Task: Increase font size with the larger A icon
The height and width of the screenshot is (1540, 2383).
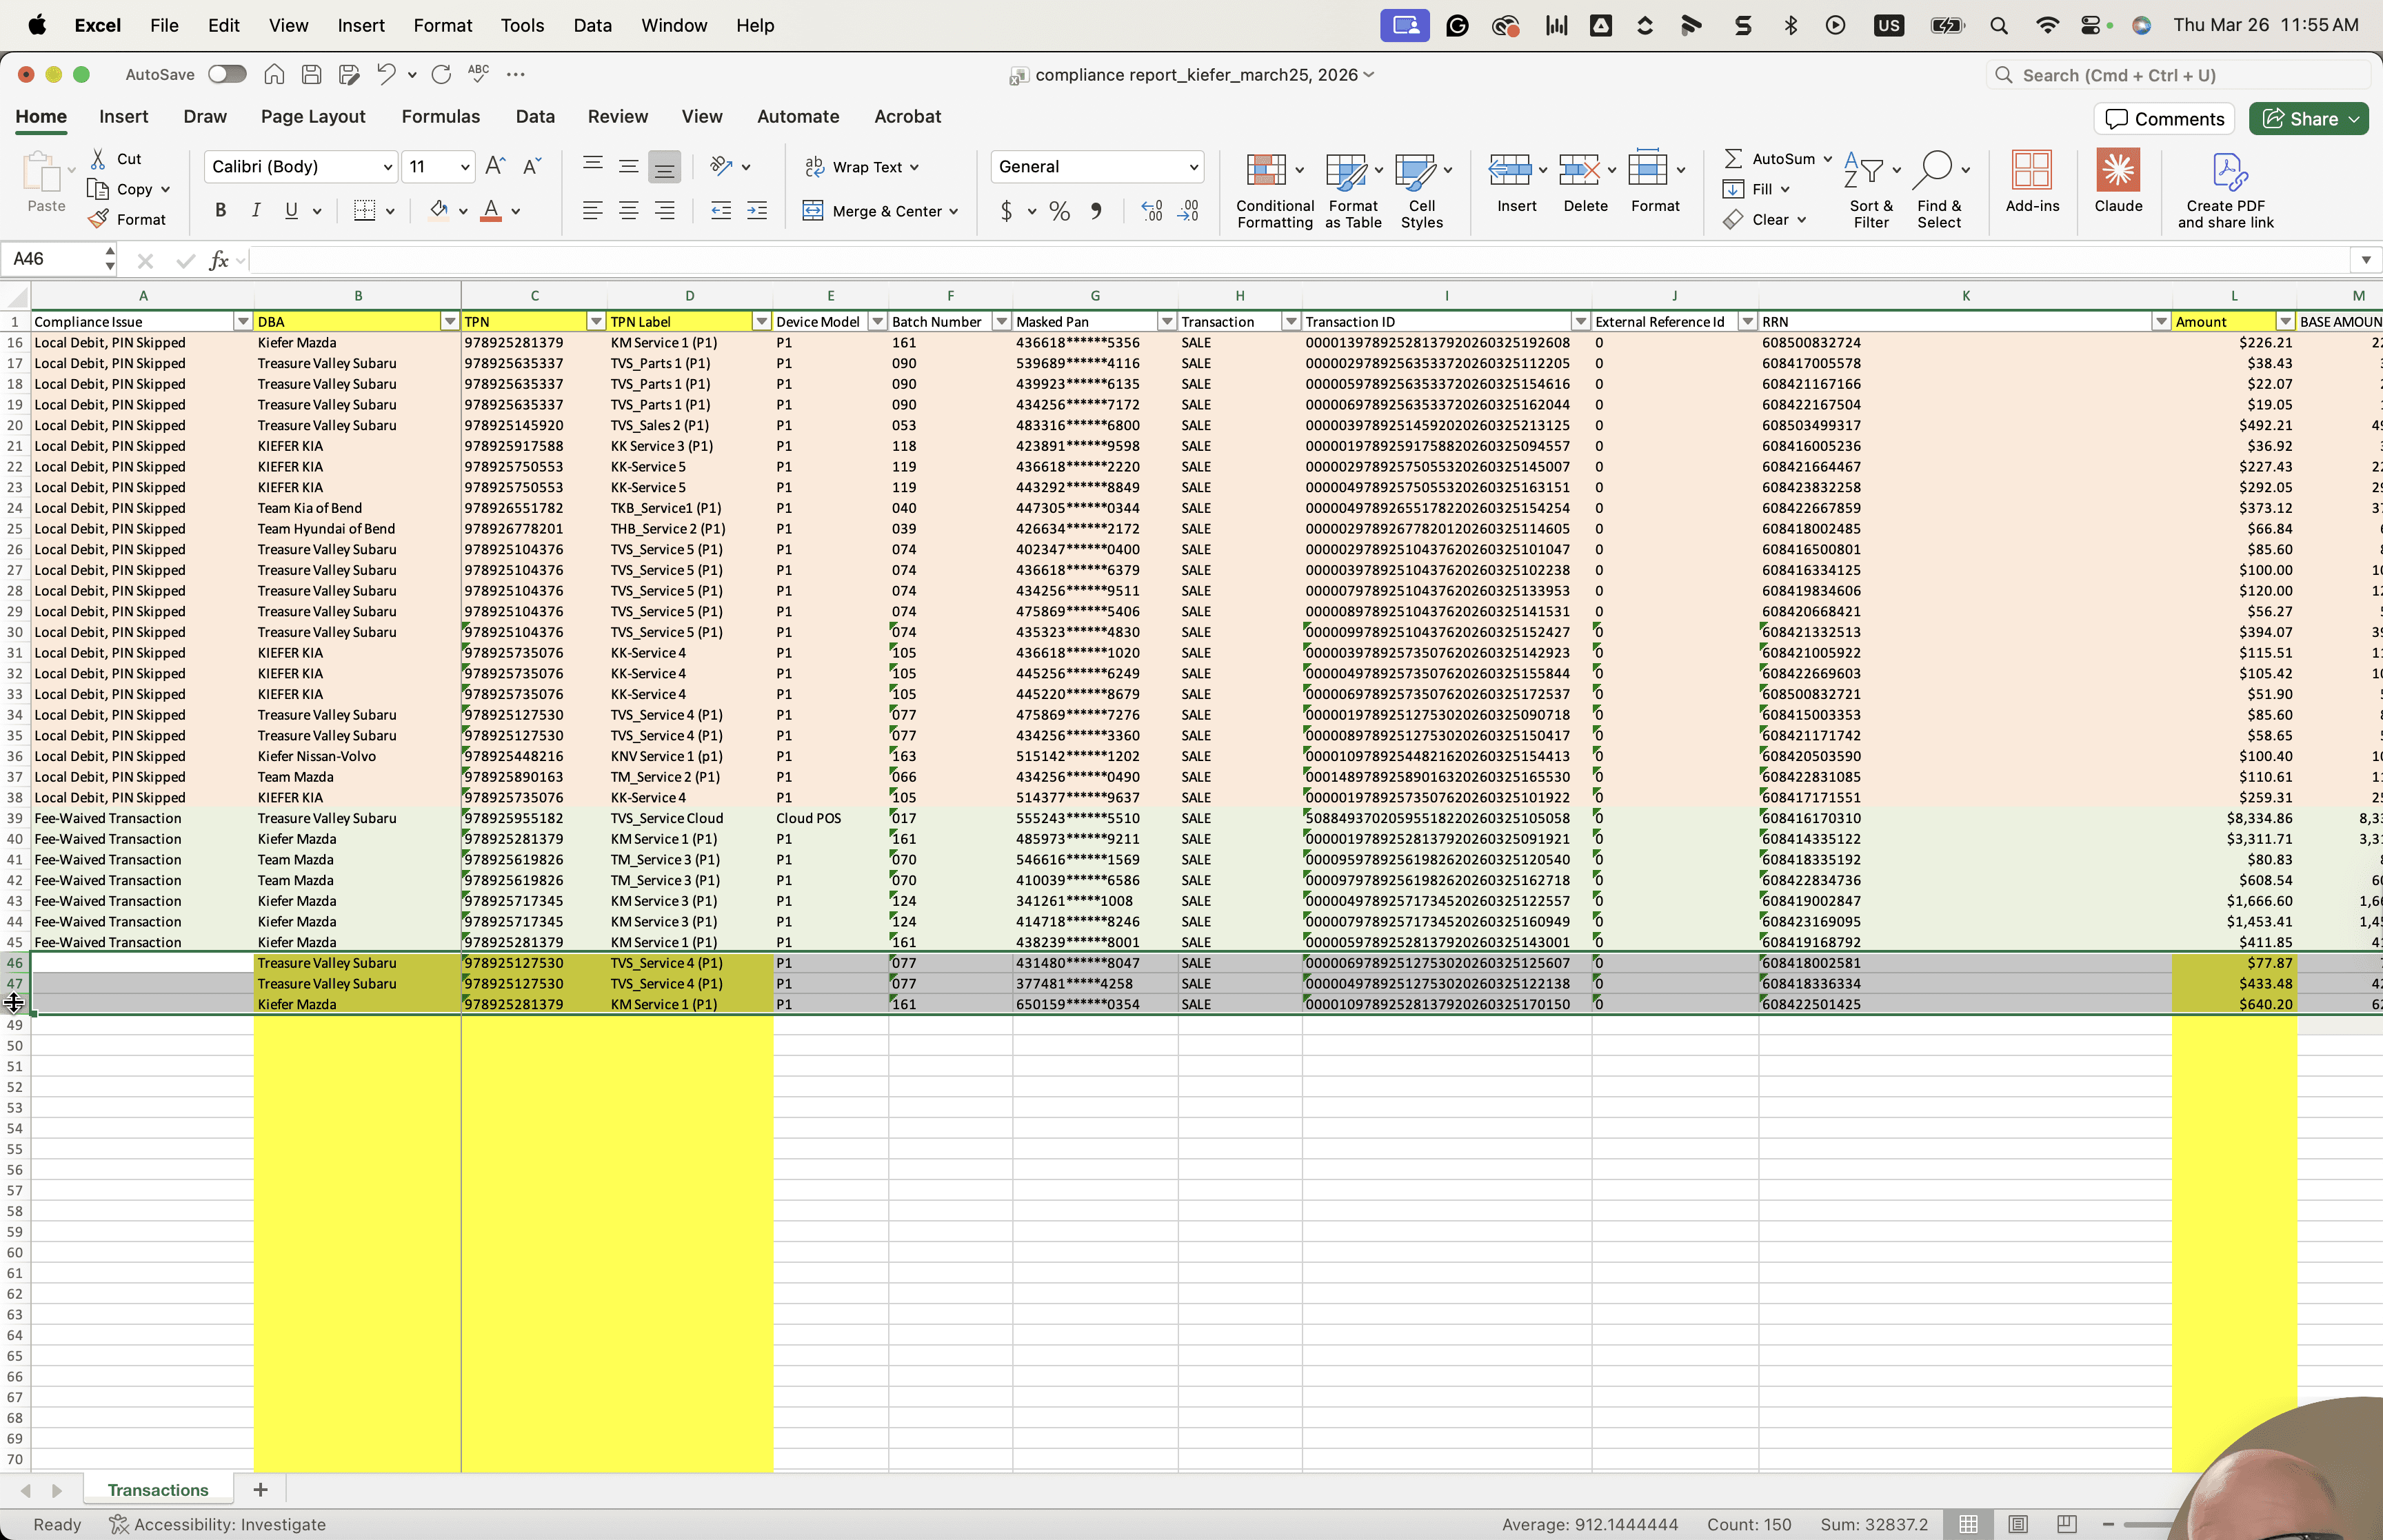Action: point(495,166)
